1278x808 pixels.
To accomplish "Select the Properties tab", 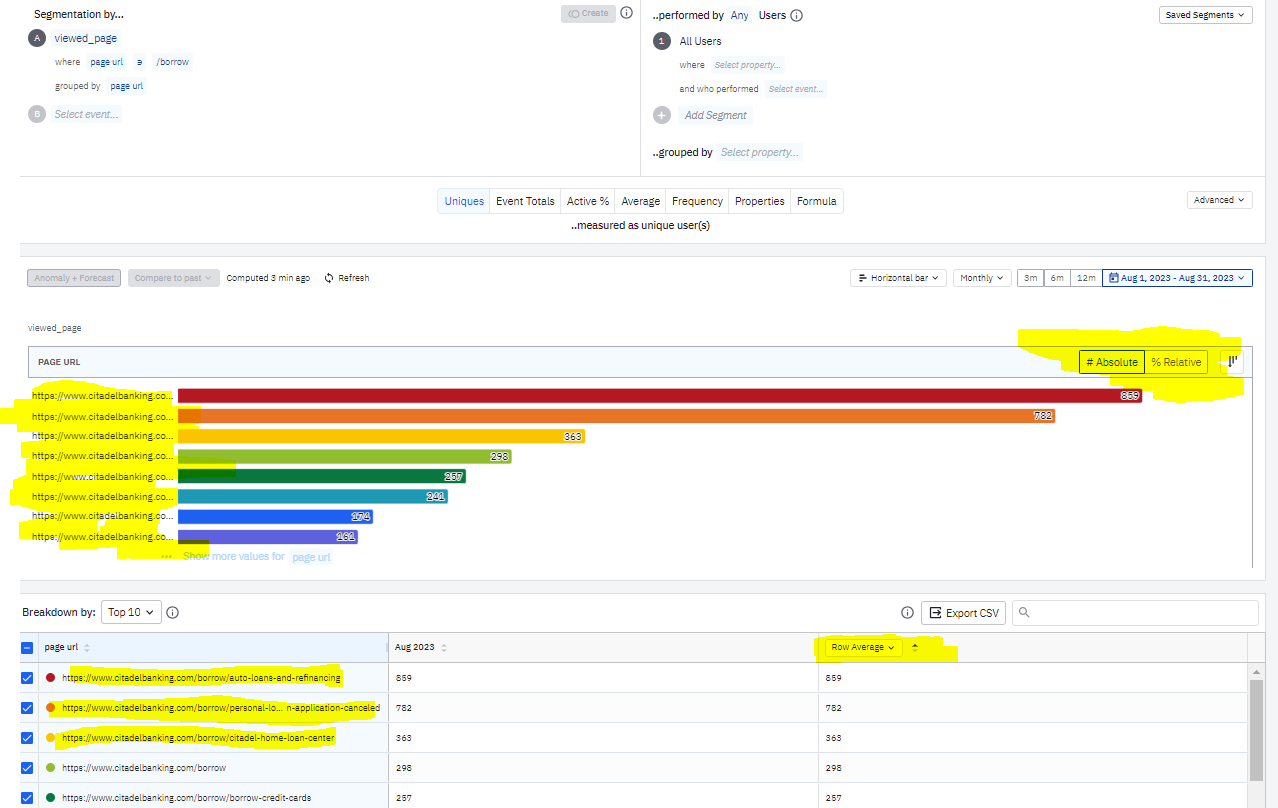I will (760, 201).
